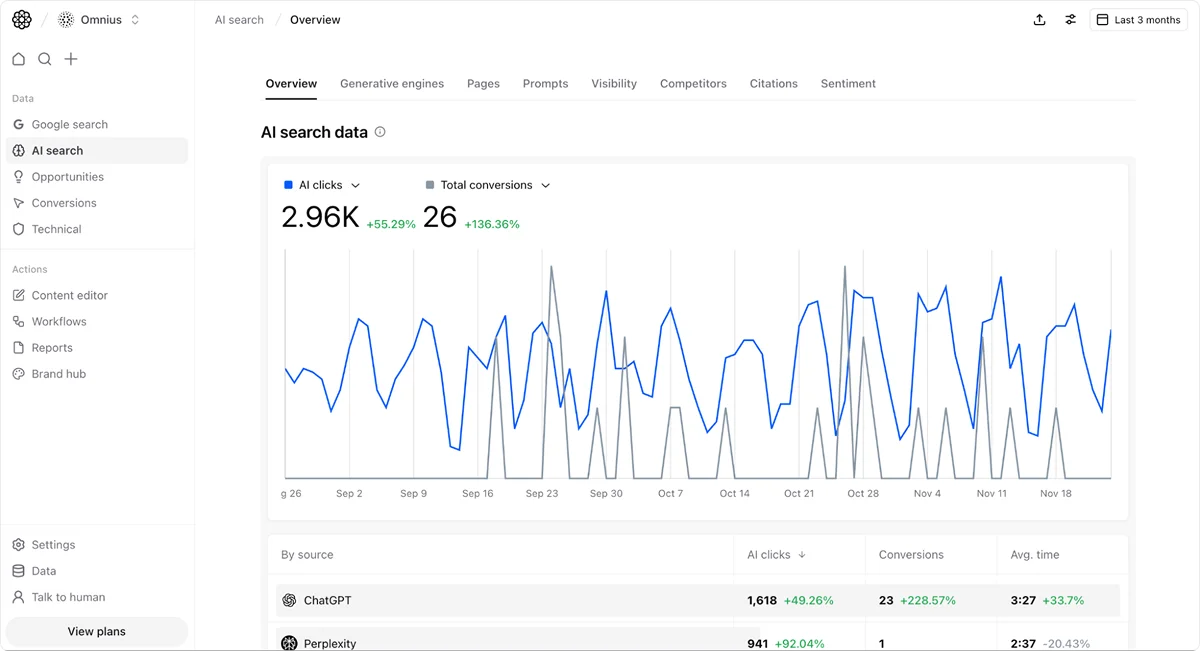
Task: Click the View plans button
Action: click(x=96, y=631)
